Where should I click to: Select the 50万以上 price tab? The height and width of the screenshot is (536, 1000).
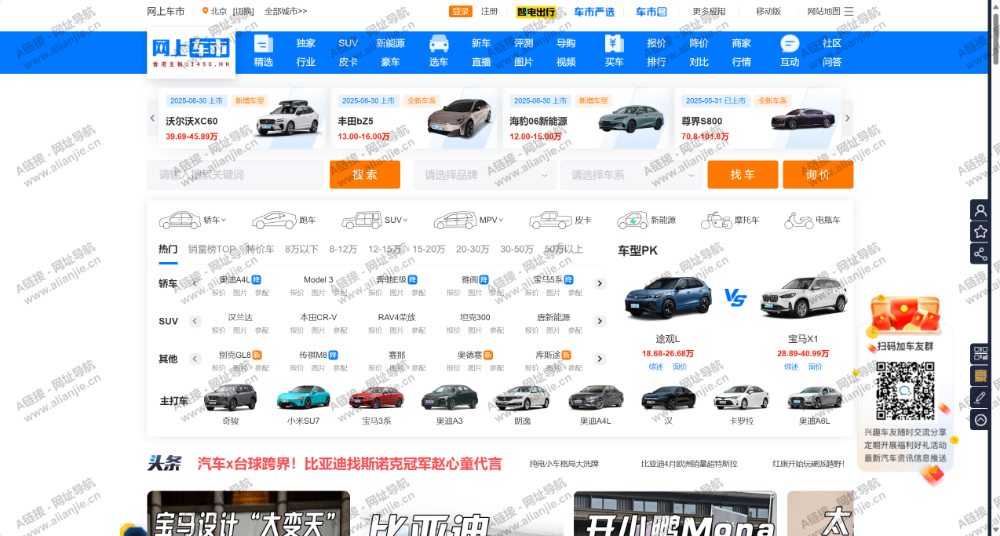point(564,249)
